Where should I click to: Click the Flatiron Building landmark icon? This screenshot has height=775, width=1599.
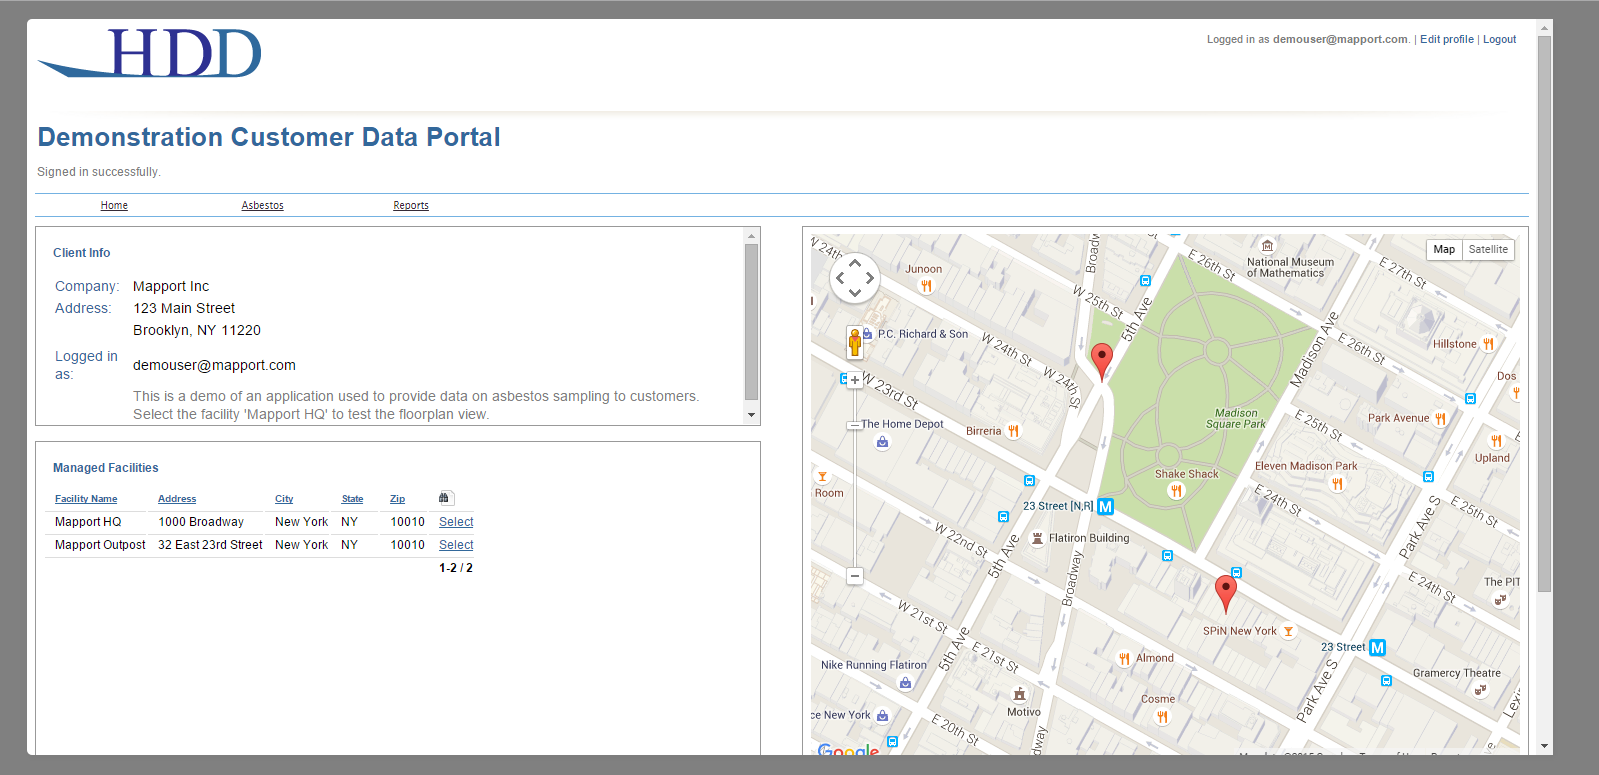[x=1038, y=538]
